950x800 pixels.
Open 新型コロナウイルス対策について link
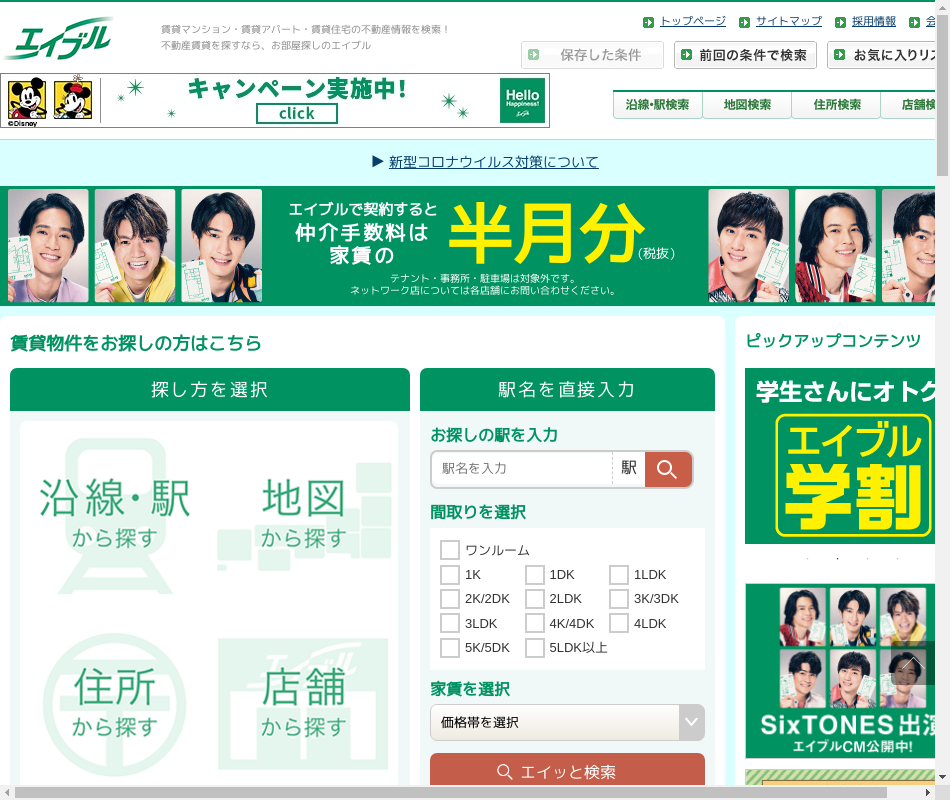pos(494,162)
